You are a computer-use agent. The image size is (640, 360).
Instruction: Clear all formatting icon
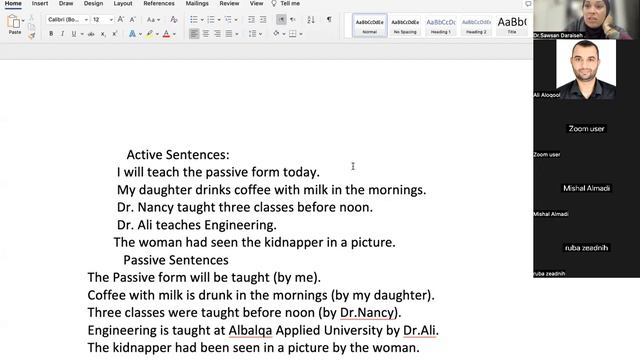point(174,20)
